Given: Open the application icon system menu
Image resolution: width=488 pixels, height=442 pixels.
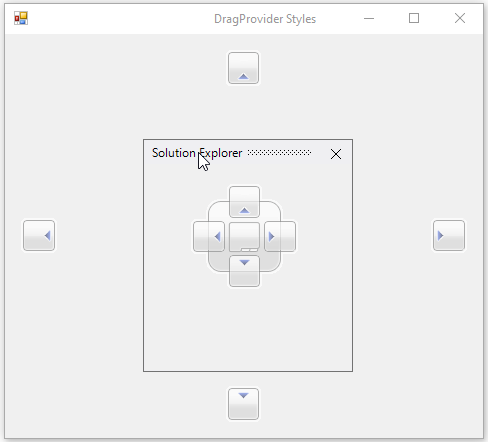Looking at the screenshot, I should 21,18.
